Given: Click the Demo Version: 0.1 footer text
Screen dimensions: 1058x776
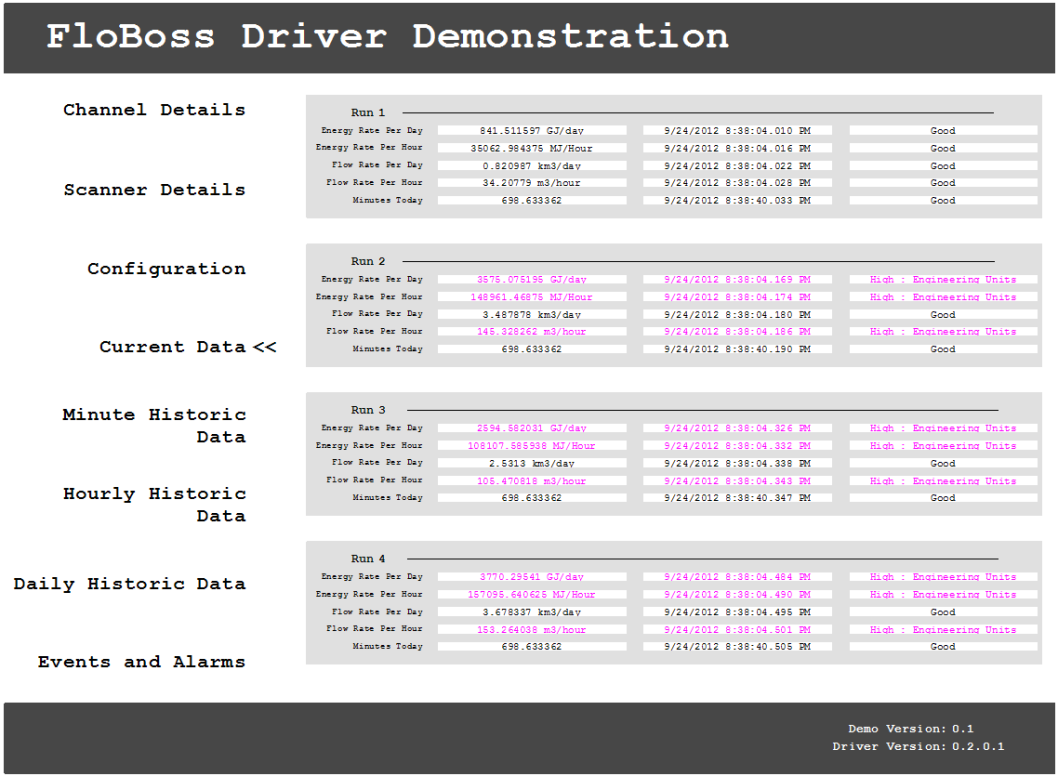Looking at the screenshot, I should coord(910,729).
